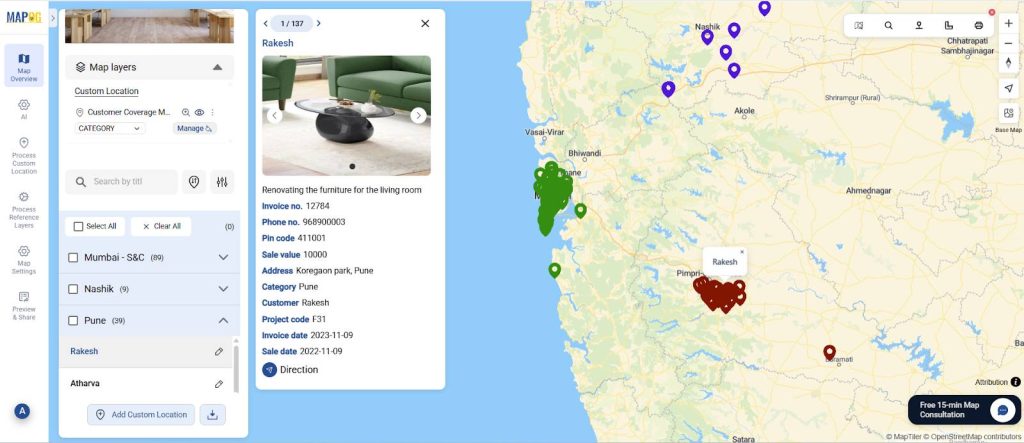This screenshot has width=1024, height=443.
Task: Click the Attribution info icon
Action: [1016, 382]
